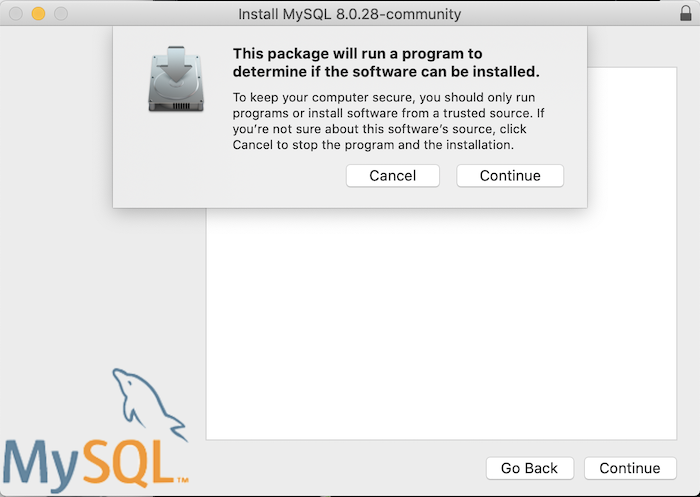The width and height of the screenshot is (700, 497).
Task: Click the TM trademark symbol beside logo
Action: 183,480
